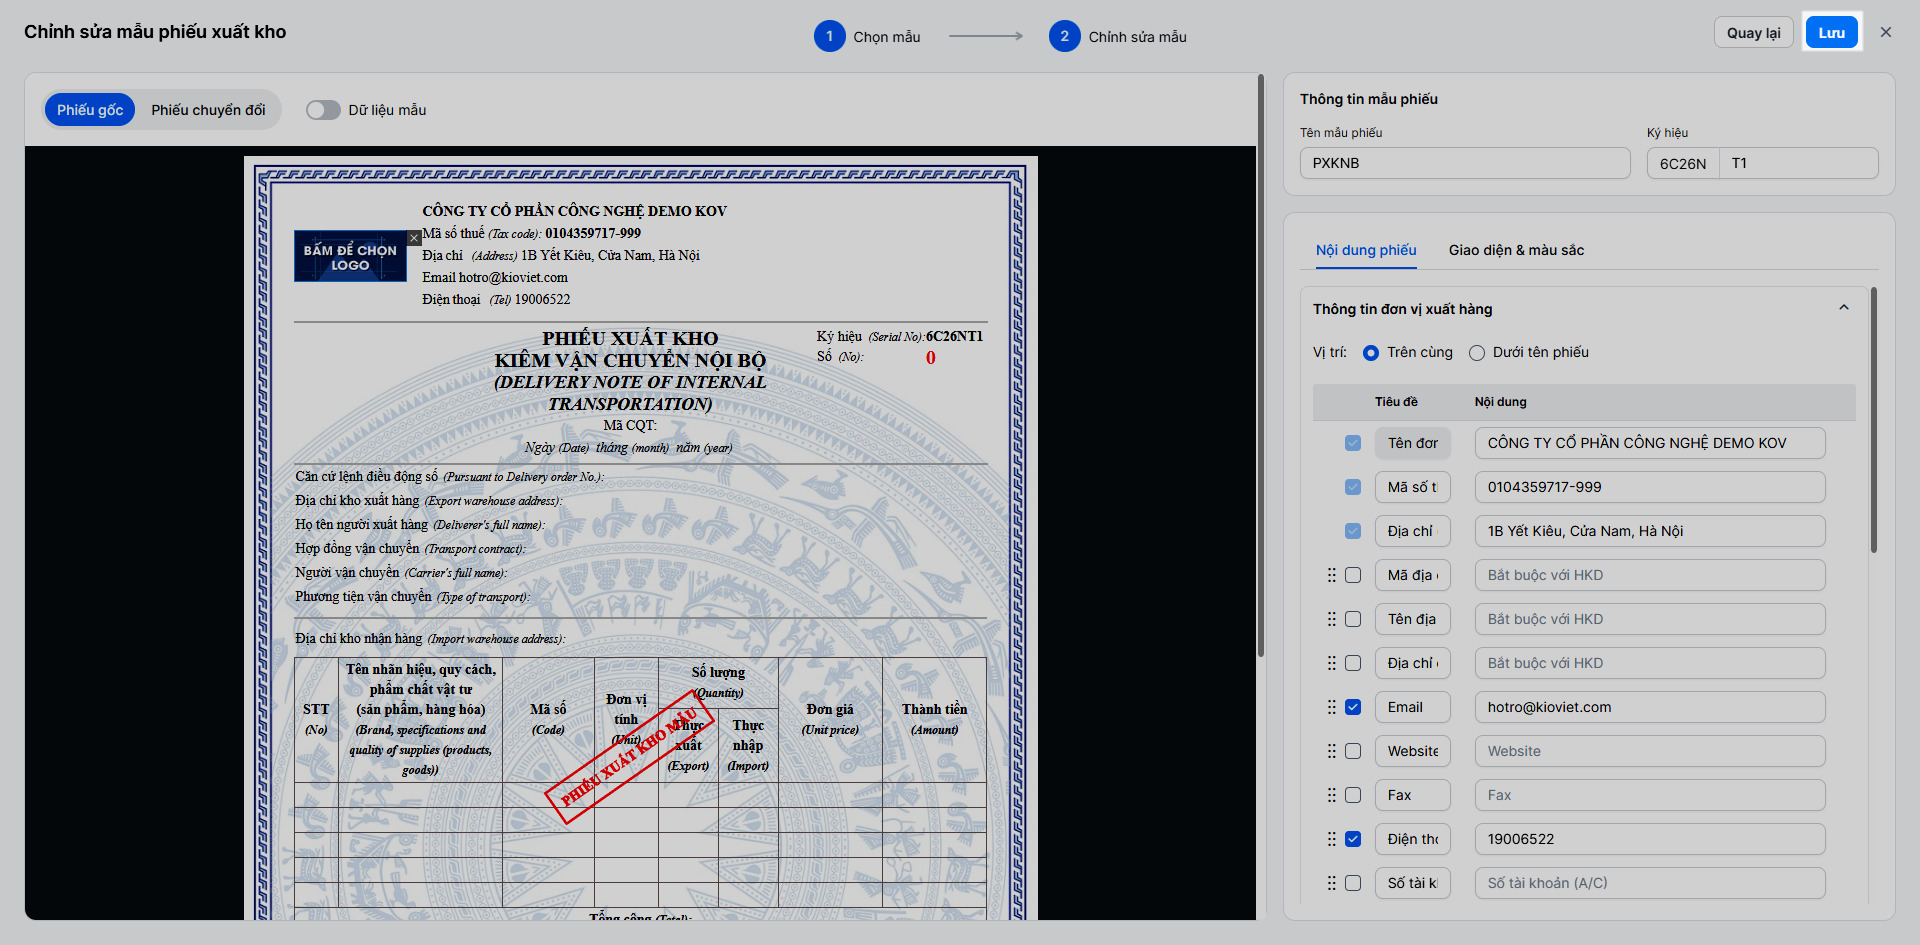Image resolution: width=1920 pixels, height=945 pixels.
Task: Switch to Phiếu gốc view
Action: [90, 110]
